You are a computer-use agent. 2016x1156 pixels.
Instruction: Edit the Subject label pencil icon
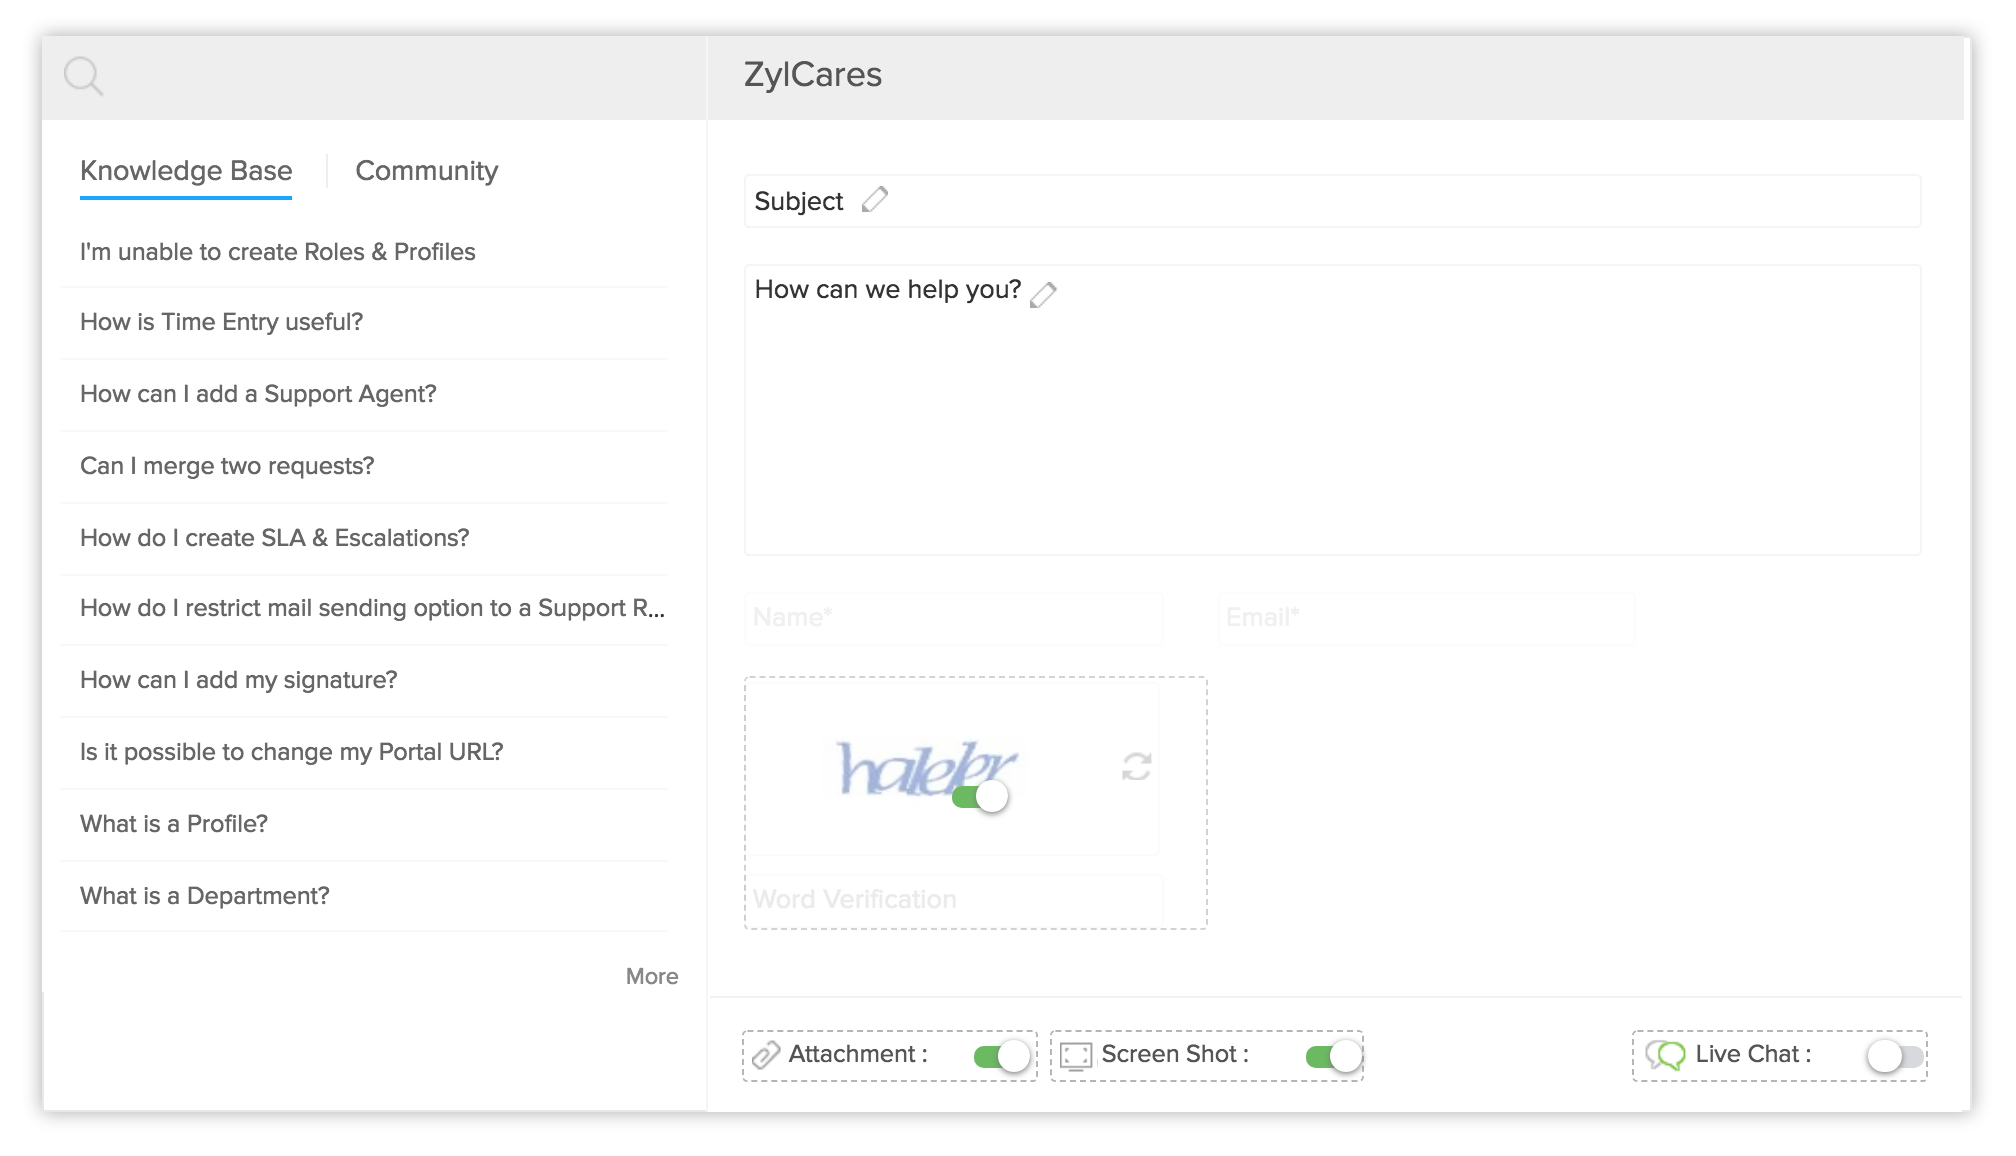tap(875, 200)
